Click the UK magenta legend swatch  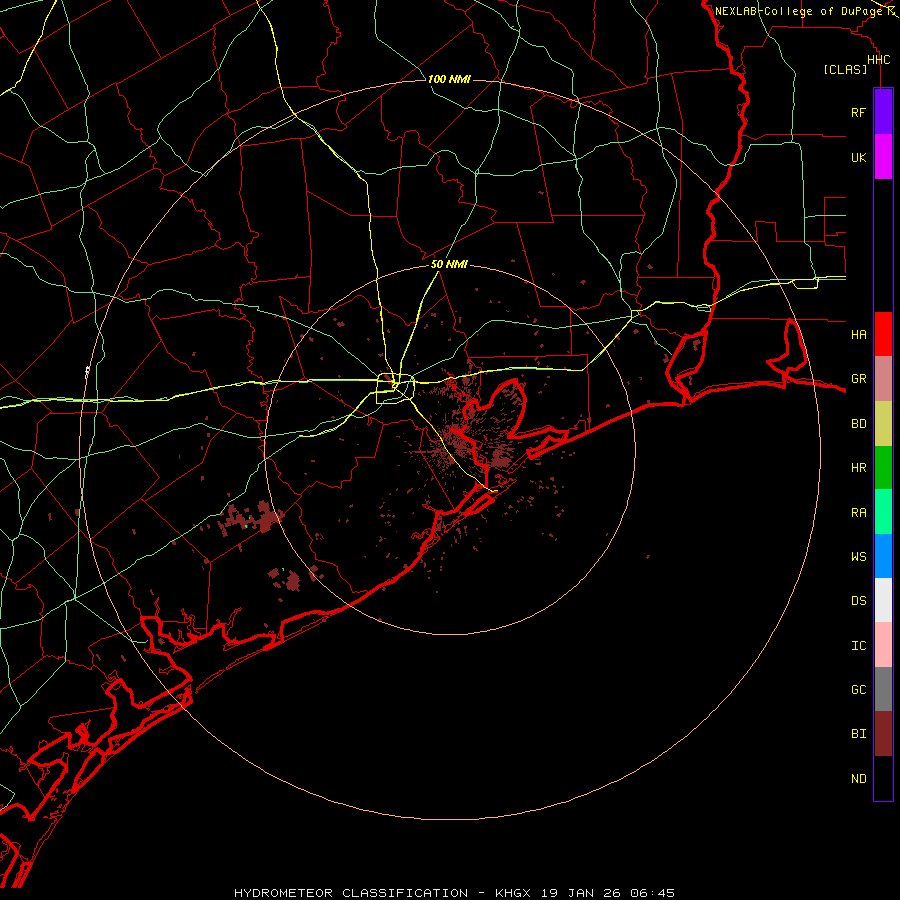[883, 157]
